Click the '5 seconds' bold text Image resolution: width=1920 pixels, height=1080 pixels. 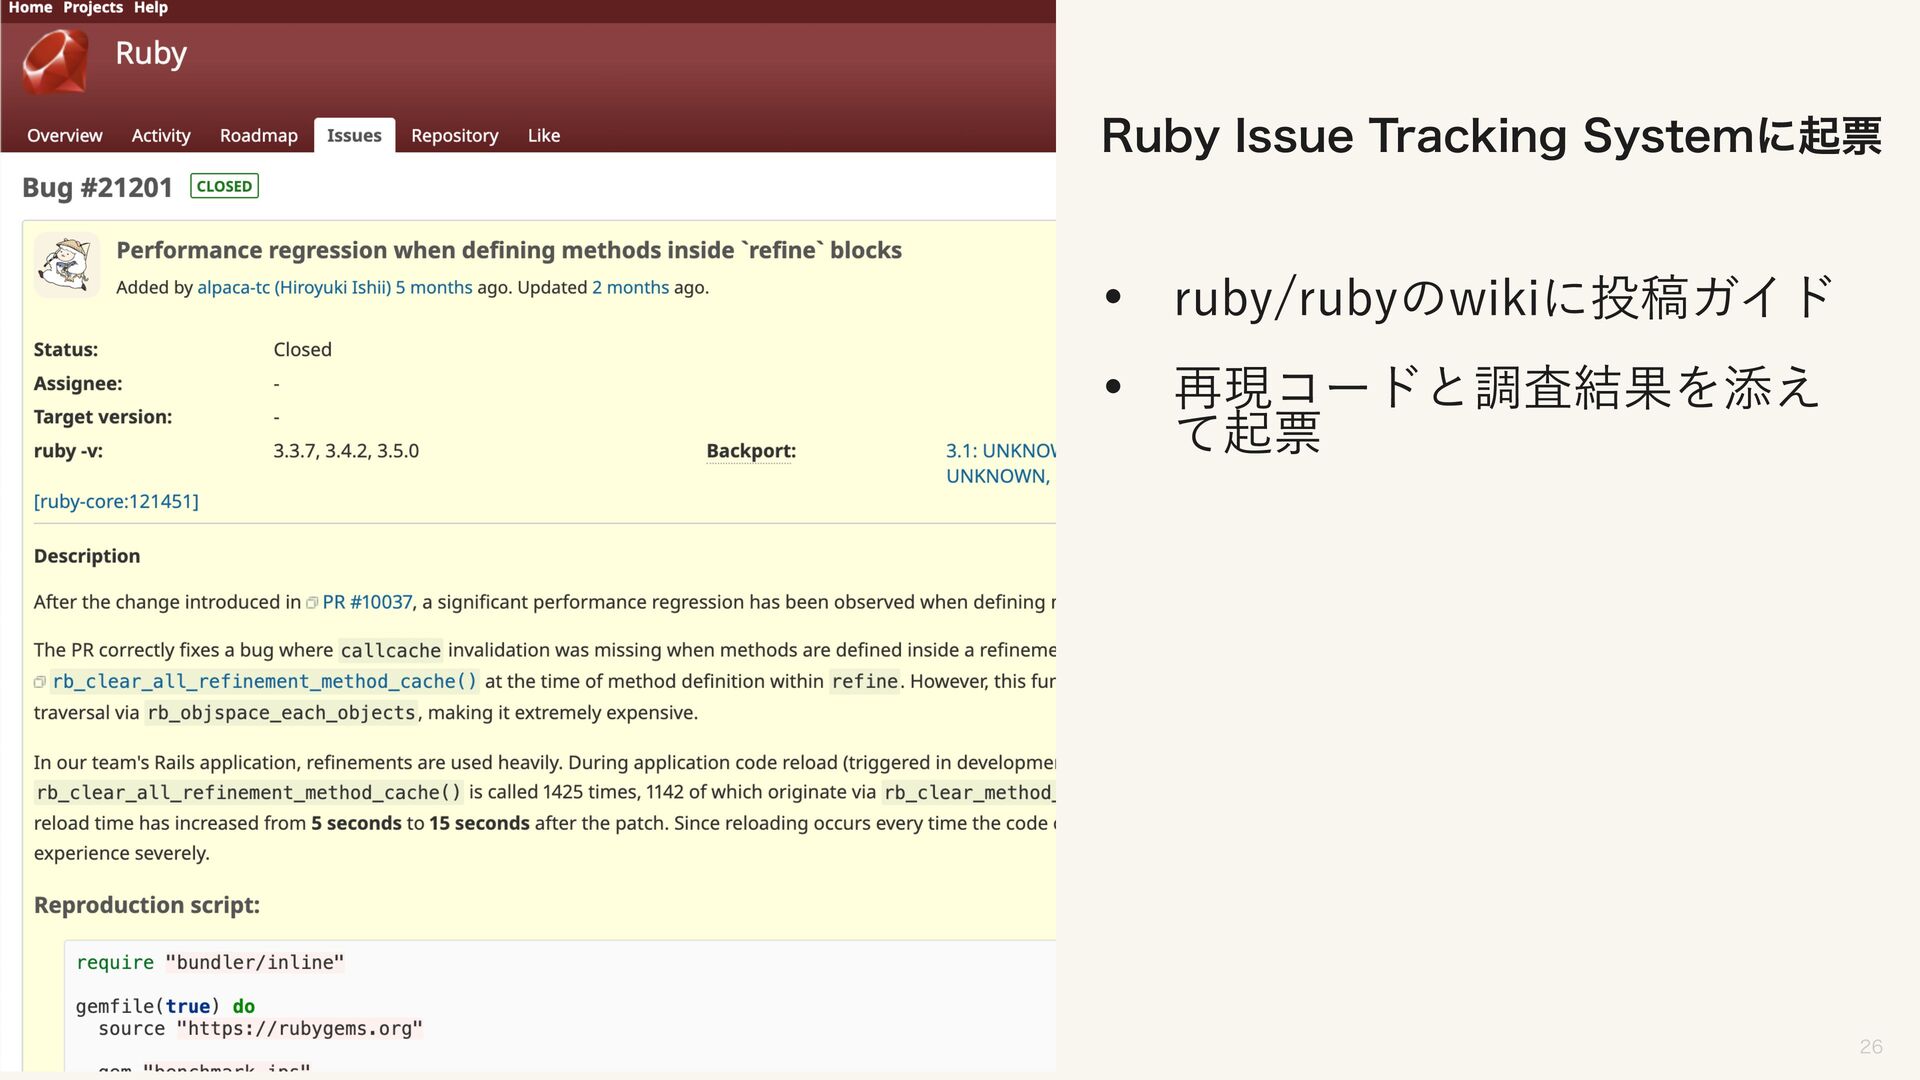coord(356,823)
